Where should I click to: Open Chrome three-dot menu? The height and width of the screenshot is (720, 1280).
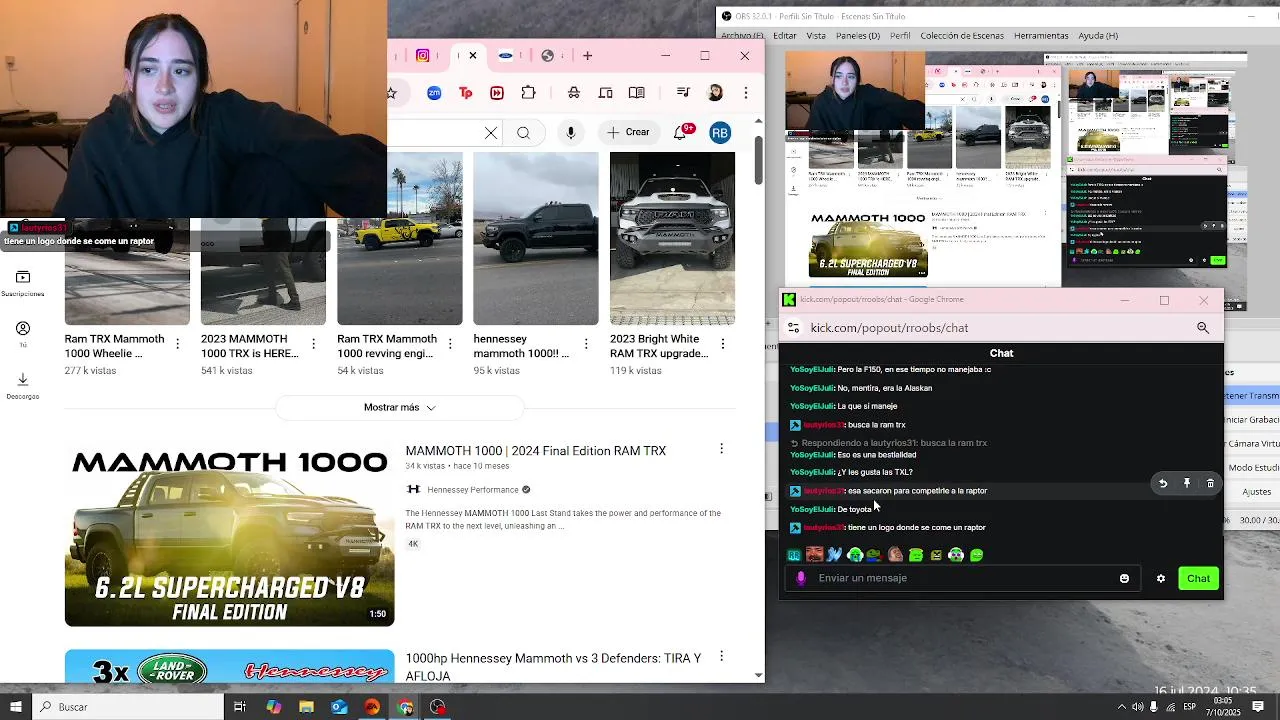[x=745, y=93]
